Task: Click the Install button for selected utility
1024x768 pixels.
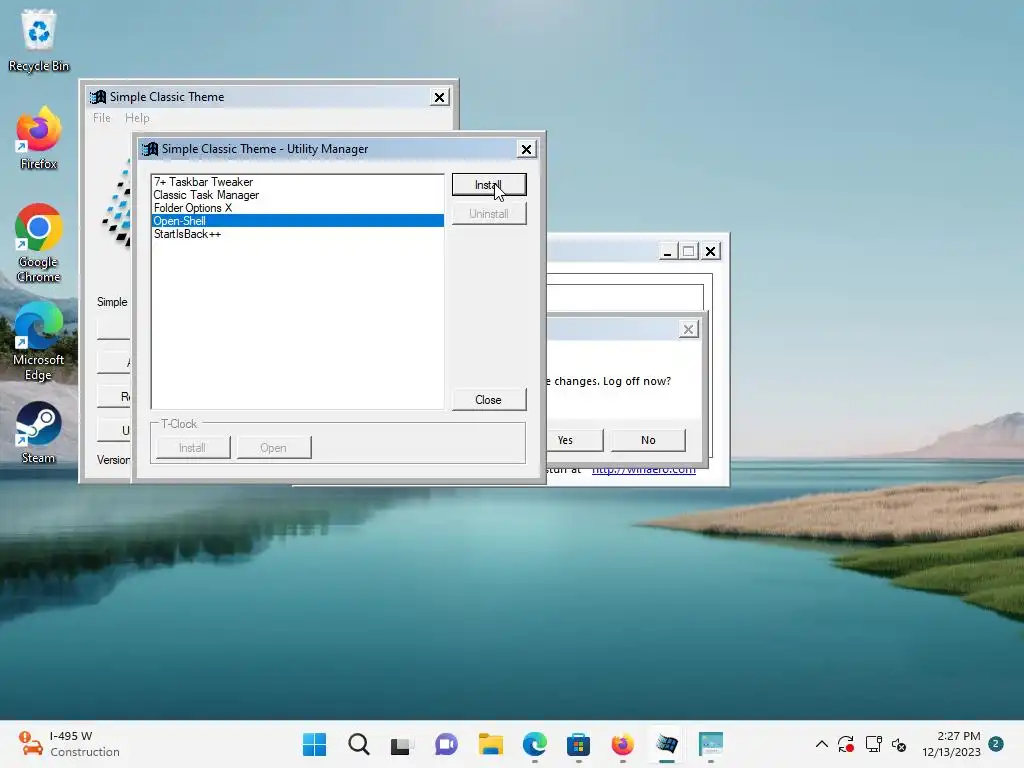Action: pyautogui.click(x=488, y=185)
